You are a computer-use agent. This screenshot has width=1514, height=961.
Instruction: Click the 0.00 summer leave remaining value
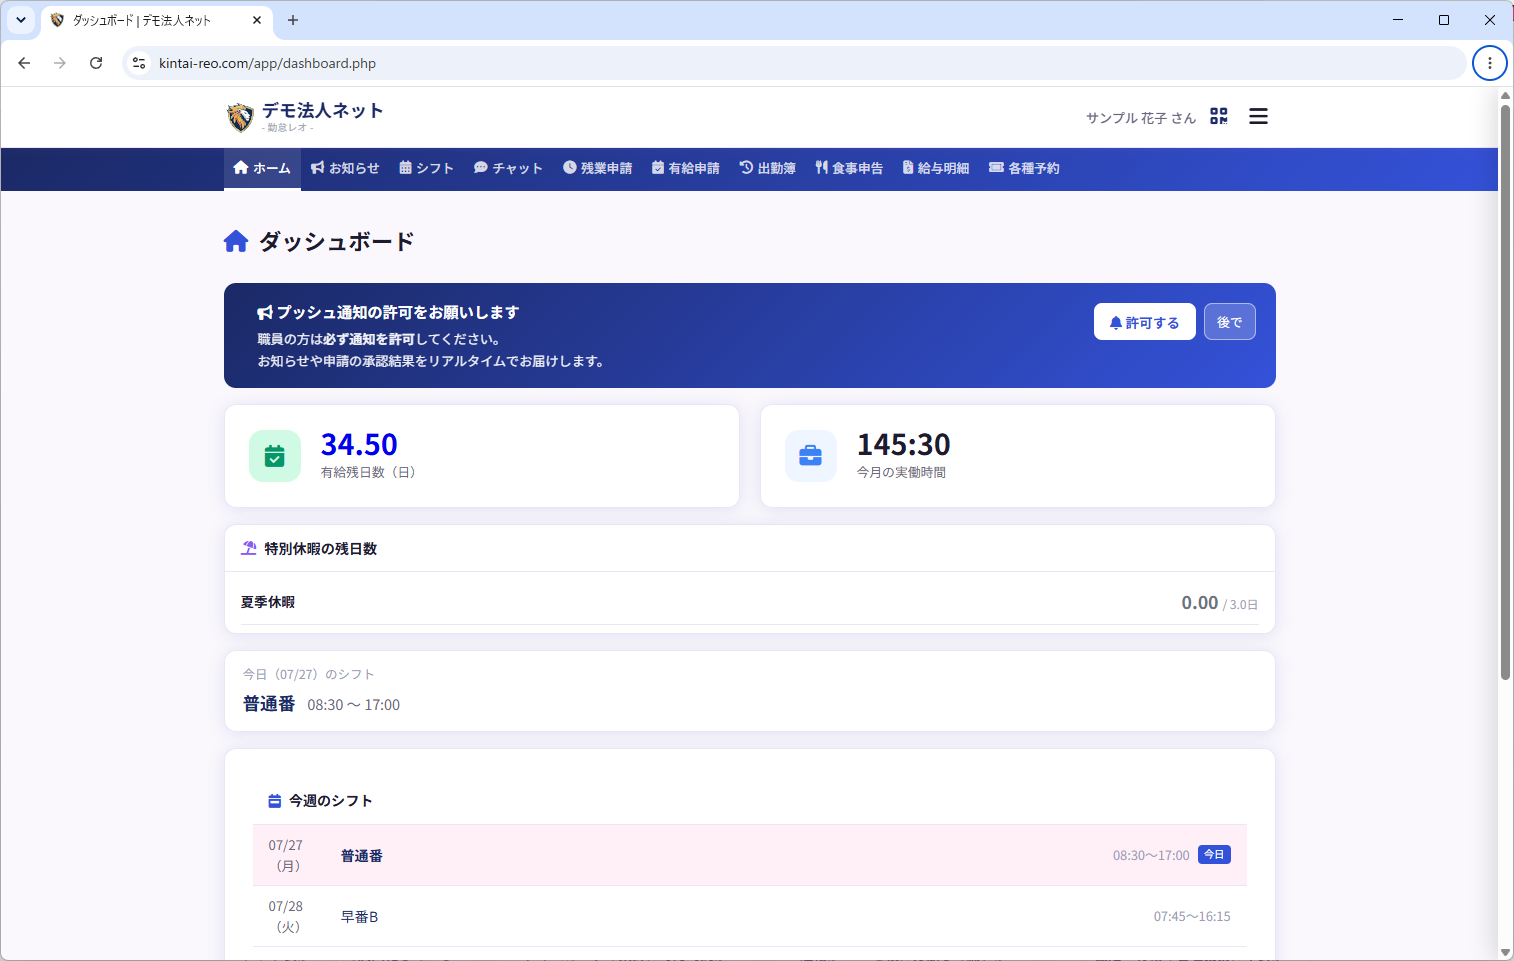pos(1199,603)
